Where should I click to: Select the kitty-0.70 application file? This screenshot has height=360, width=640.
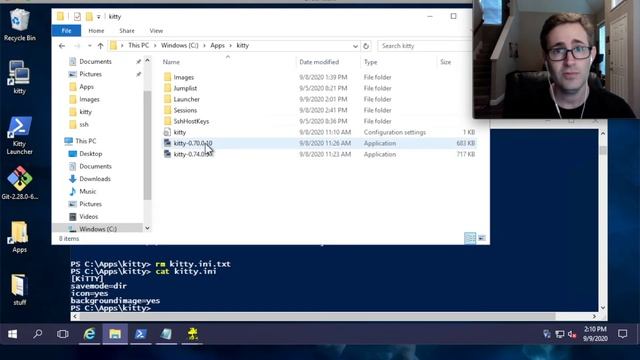tap(319, 143)
